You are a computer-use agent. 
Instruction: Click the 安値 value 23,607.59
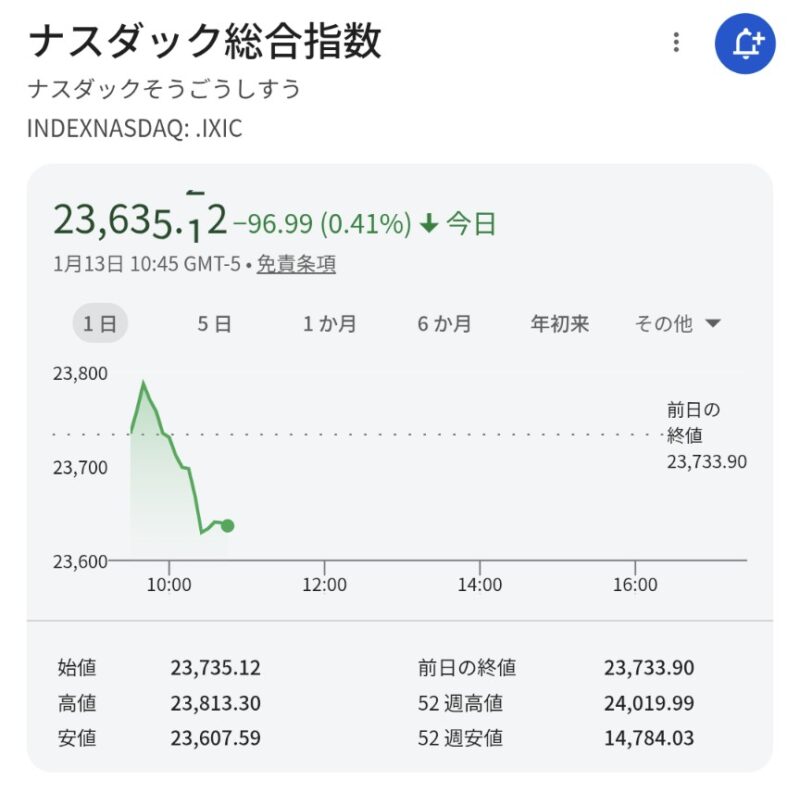click(x=216, y=739)
